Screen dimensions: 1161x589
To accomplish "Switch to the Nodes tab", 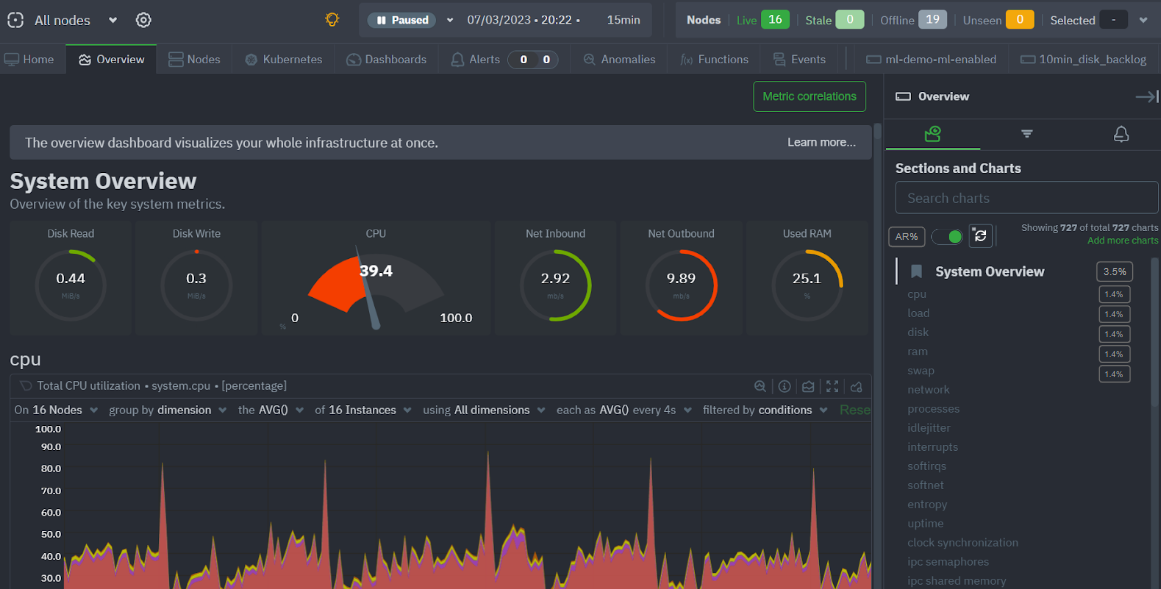I will pos(194,59).
